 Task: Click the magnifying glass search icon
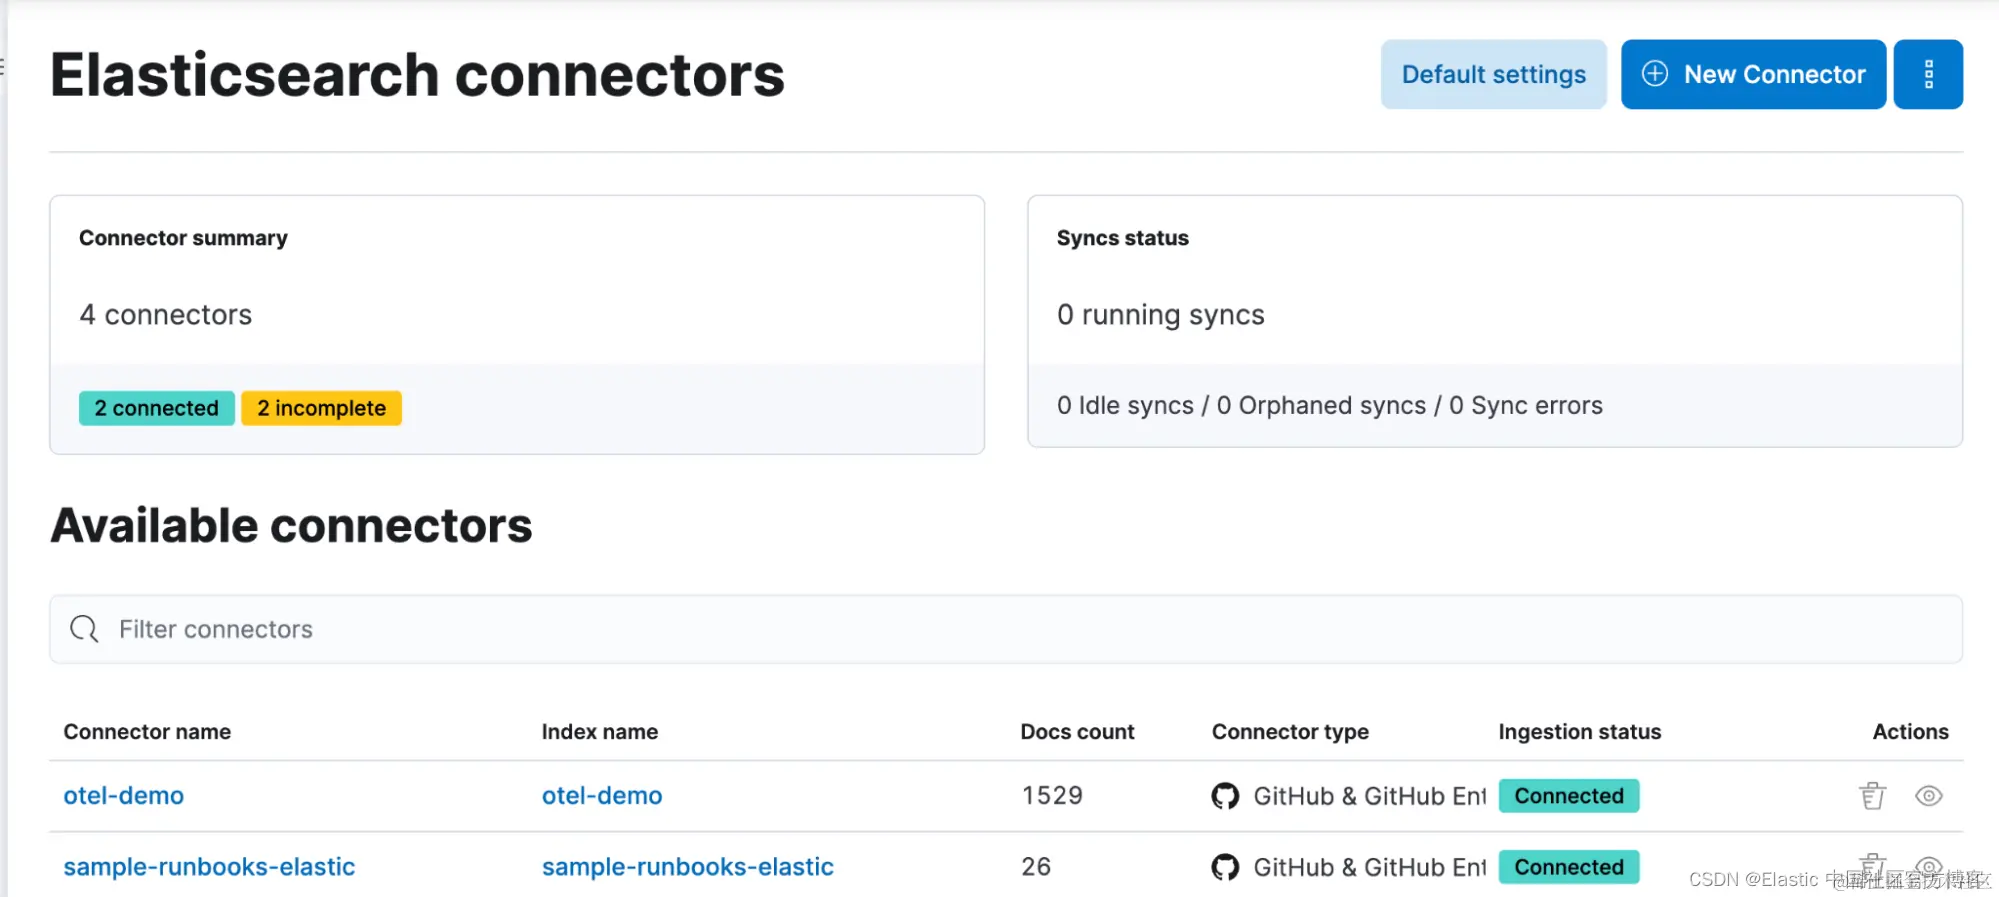(x=84, y=629)
